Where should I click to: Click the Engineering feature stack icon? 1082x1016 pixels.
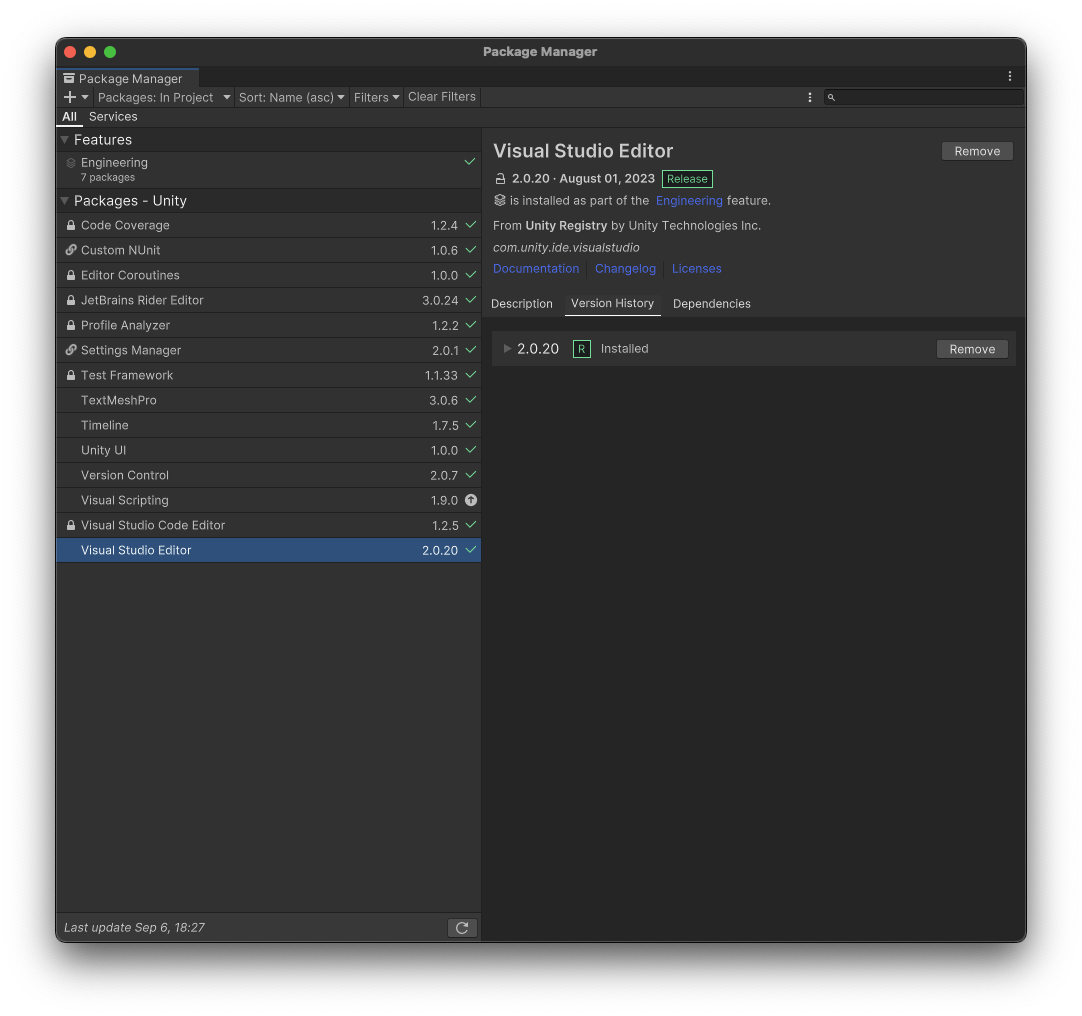69,162
